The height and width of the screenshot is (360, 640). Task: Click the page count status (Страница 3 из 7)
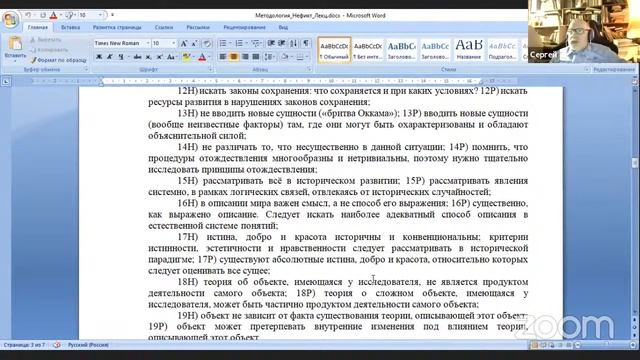point(24,345)
